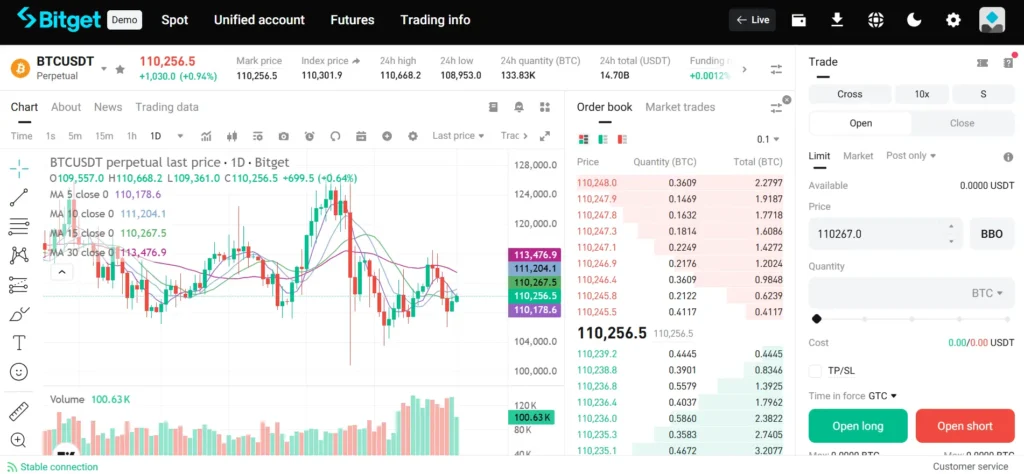1024x474 pixels.
Task: Switch to the Market trades tab
Action: [680, 107]
